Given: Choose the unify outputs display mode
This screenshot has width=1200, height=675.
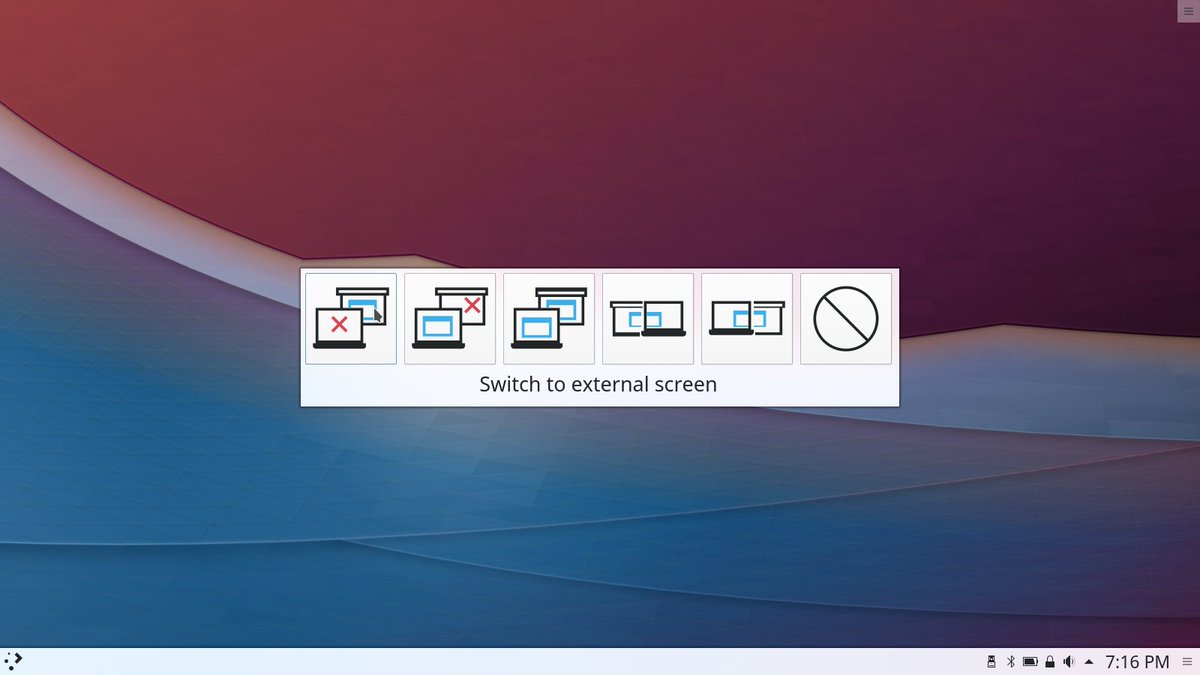Looking at the screenshot, I should pyautogui.click(x=548, y=318).
